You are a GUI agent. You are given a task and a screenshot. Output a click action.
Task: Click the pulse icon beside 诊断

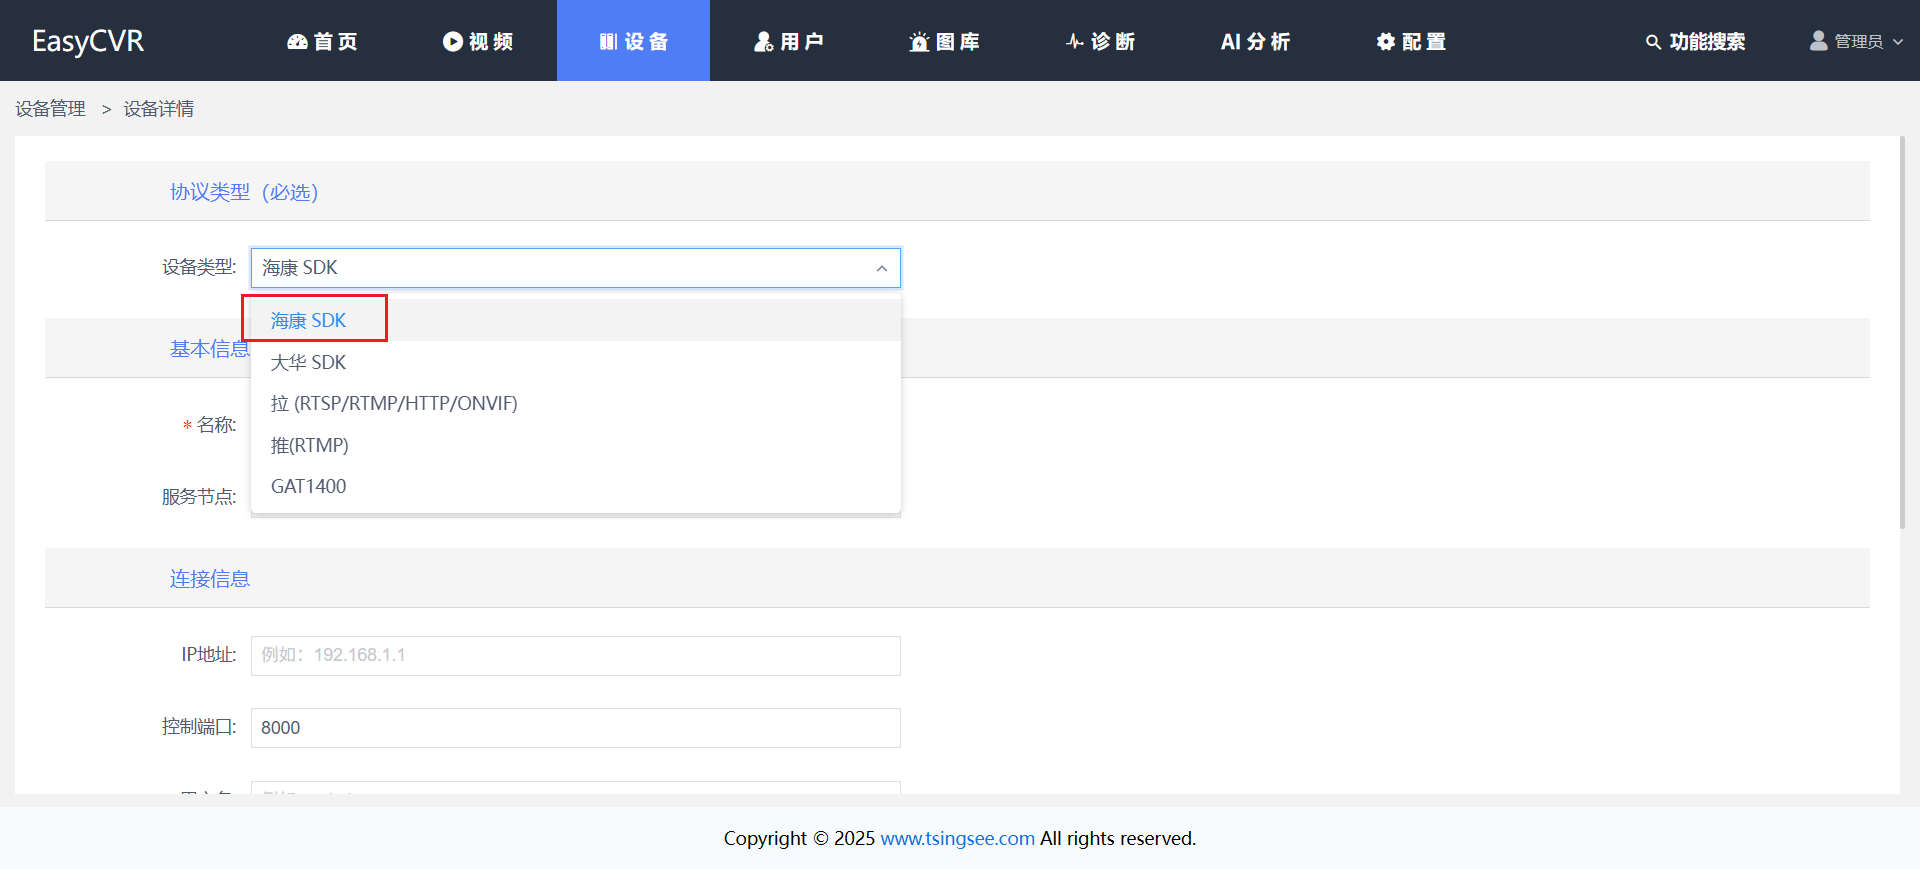[1075, 41]
